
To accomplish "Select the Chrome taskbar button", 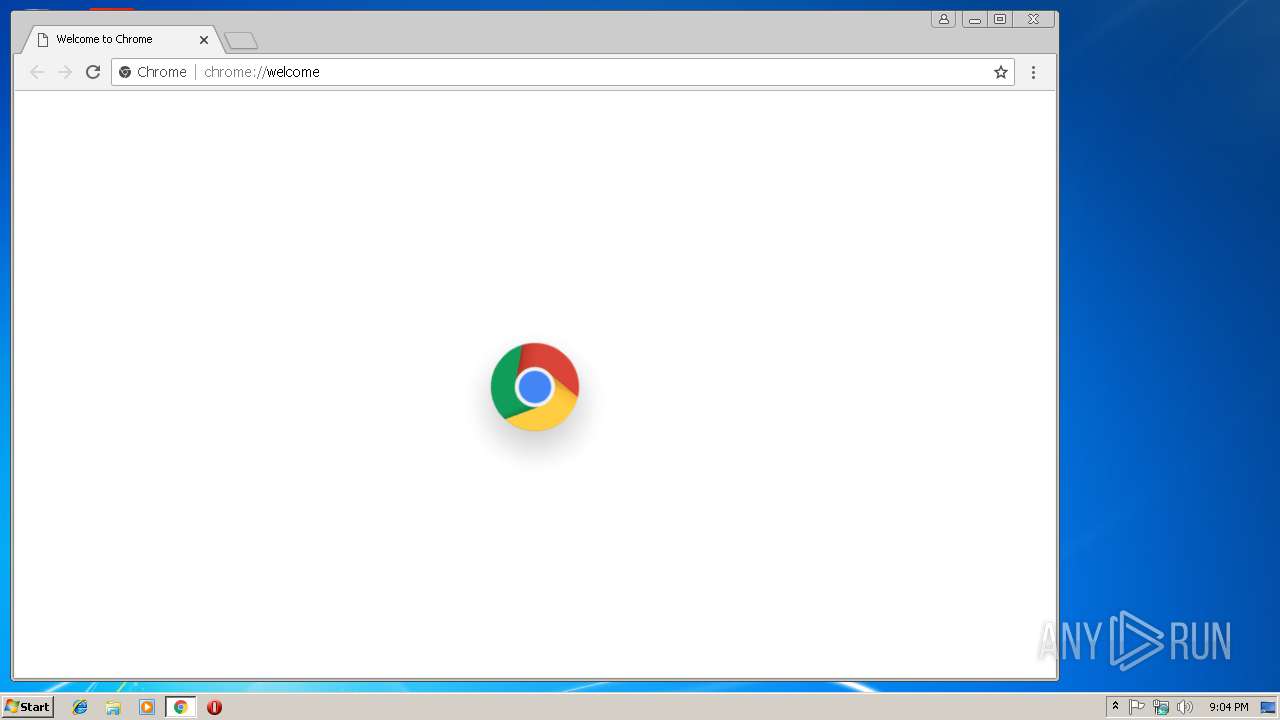I will click(x=180, y=707).
